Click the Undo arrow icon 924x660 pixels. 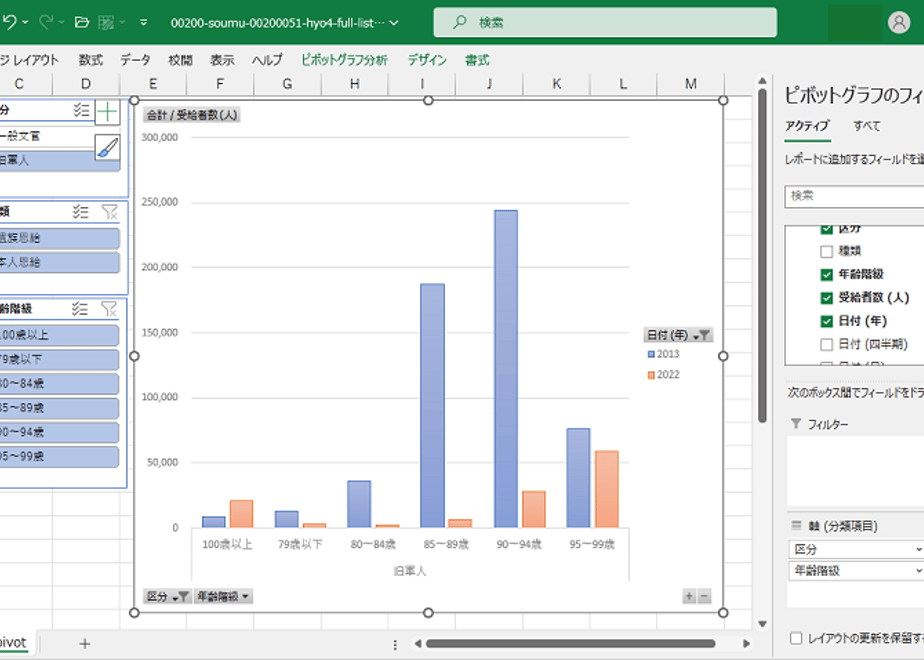click(9, 23)
